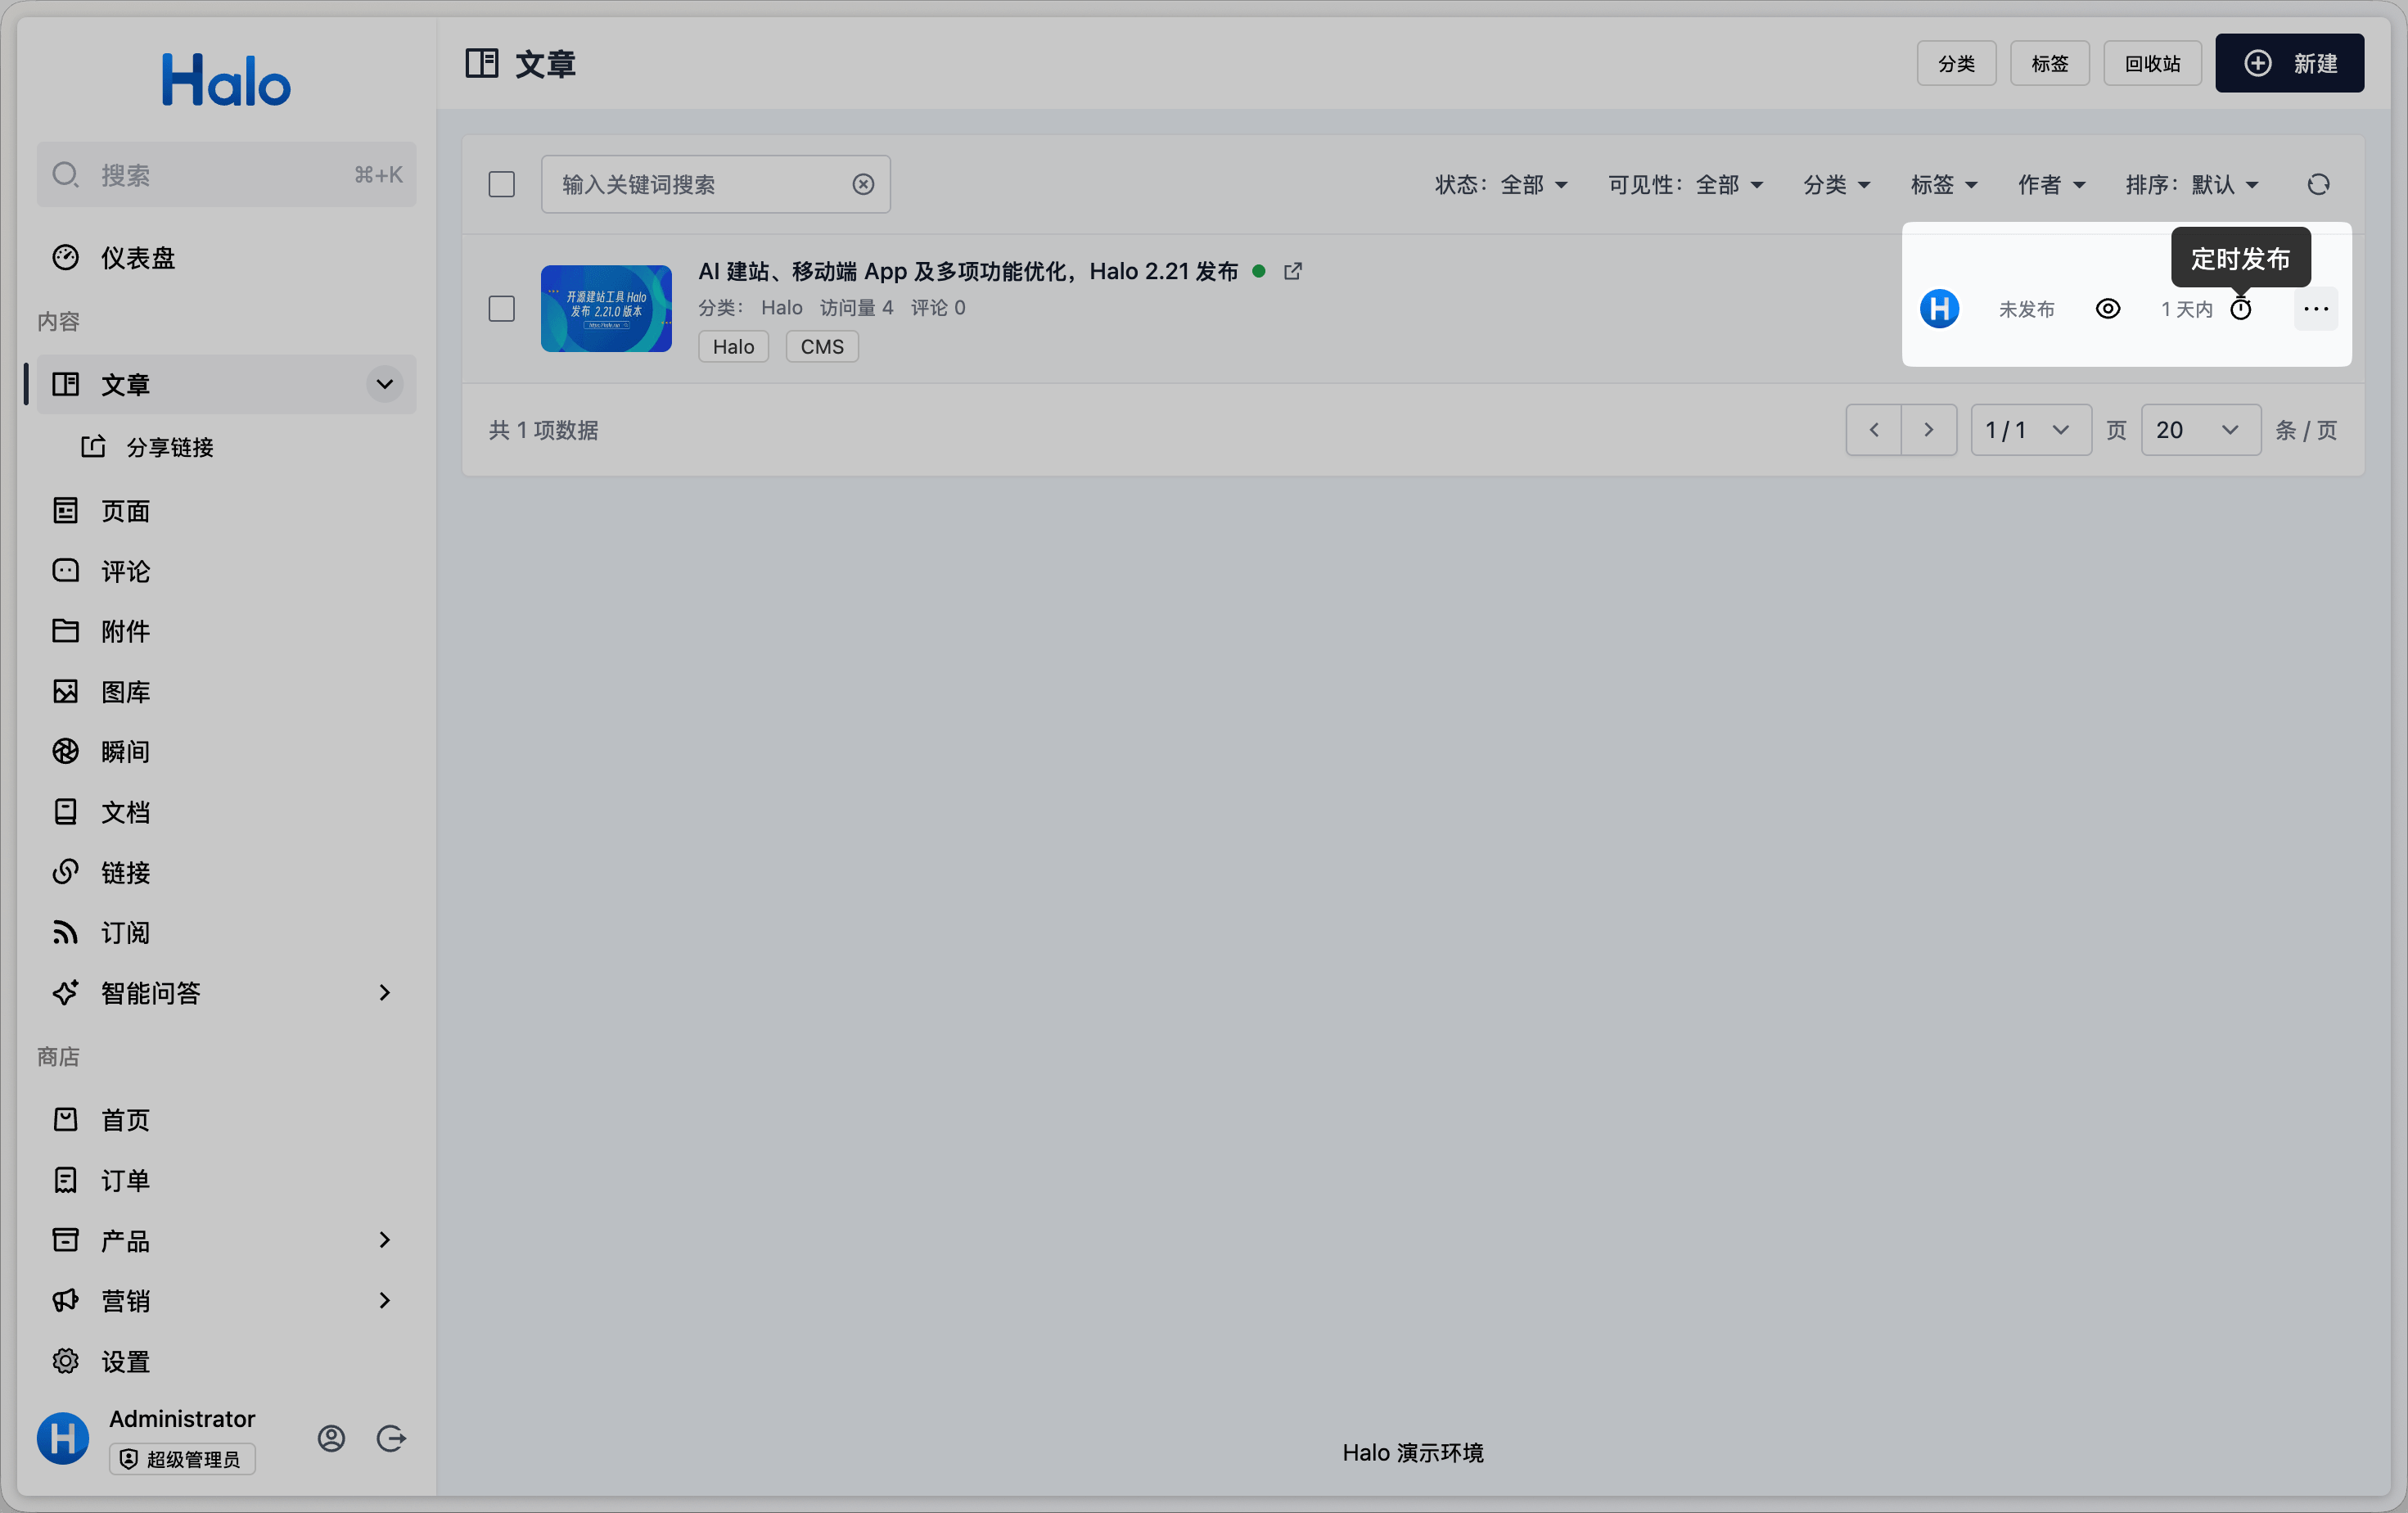Open user profile circle icon
The width and height of the screenshot is (2408, 1513).
331,1438
